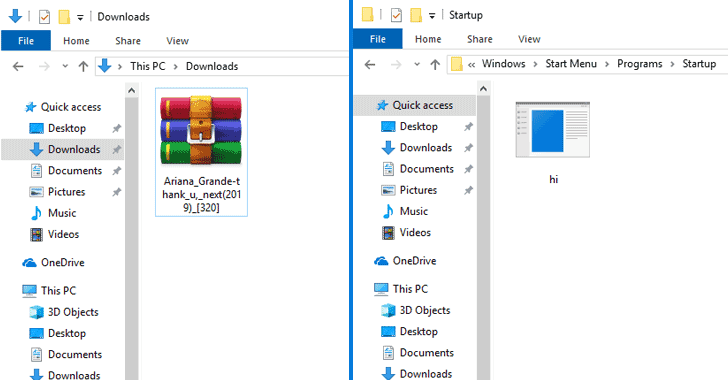Unpin Desktop pin icon in Downloads window sidebar
Image resolution: width=728 pixels, height=380 pixels.
[117, 128]
